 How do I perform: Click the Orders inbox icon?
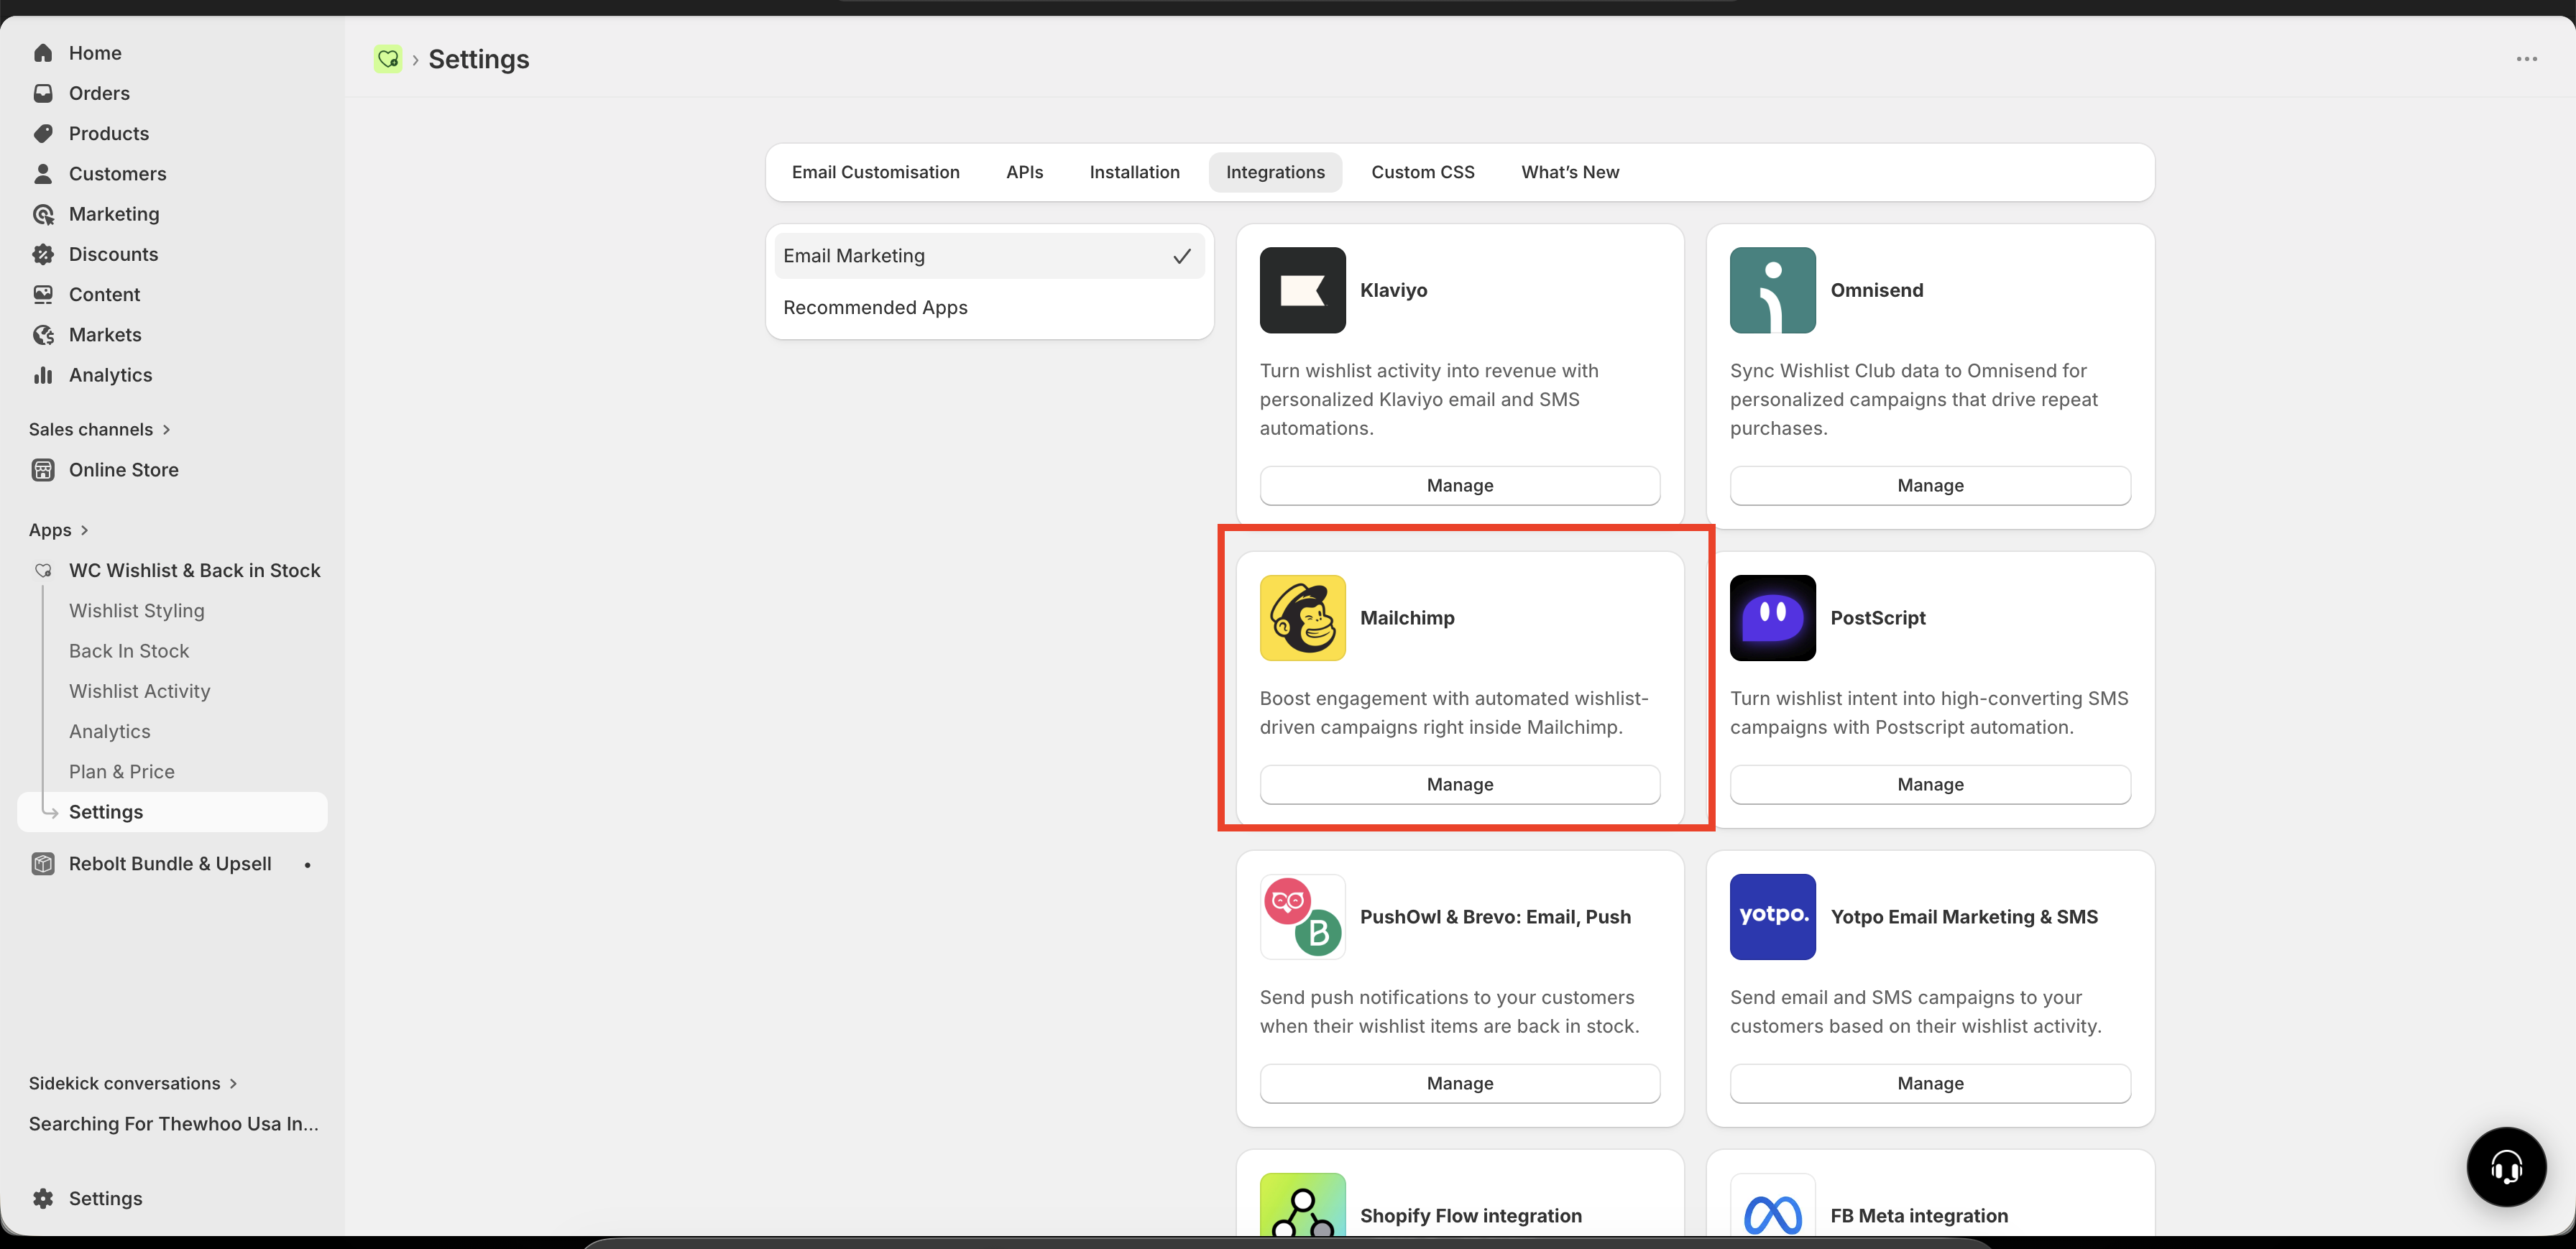tap(43, 93)
